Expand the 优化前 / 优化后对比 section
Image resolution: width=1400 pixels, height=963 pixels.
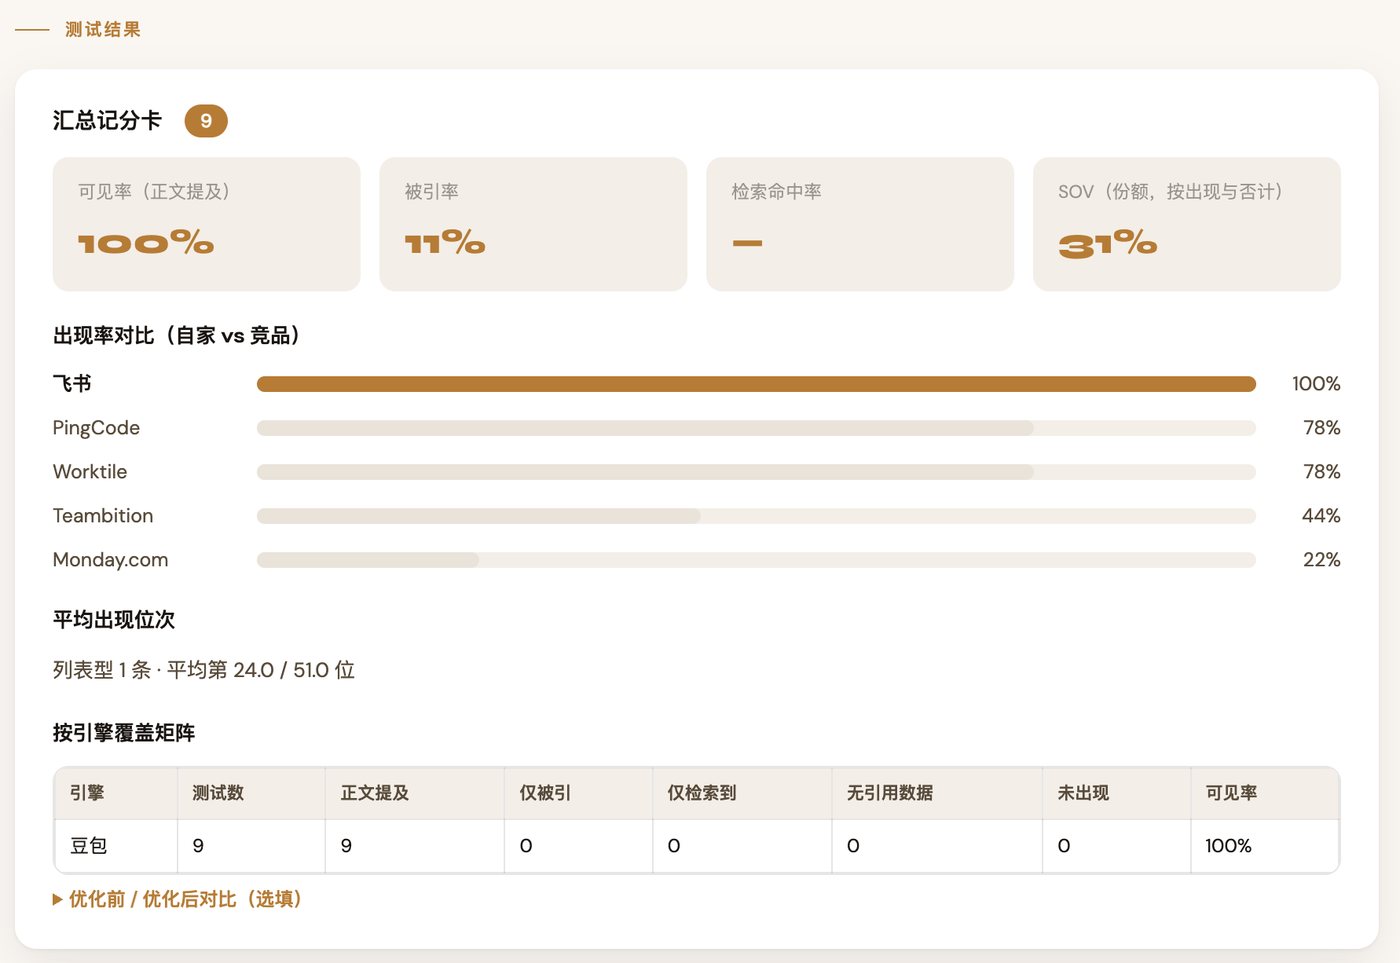click(177, 899)
